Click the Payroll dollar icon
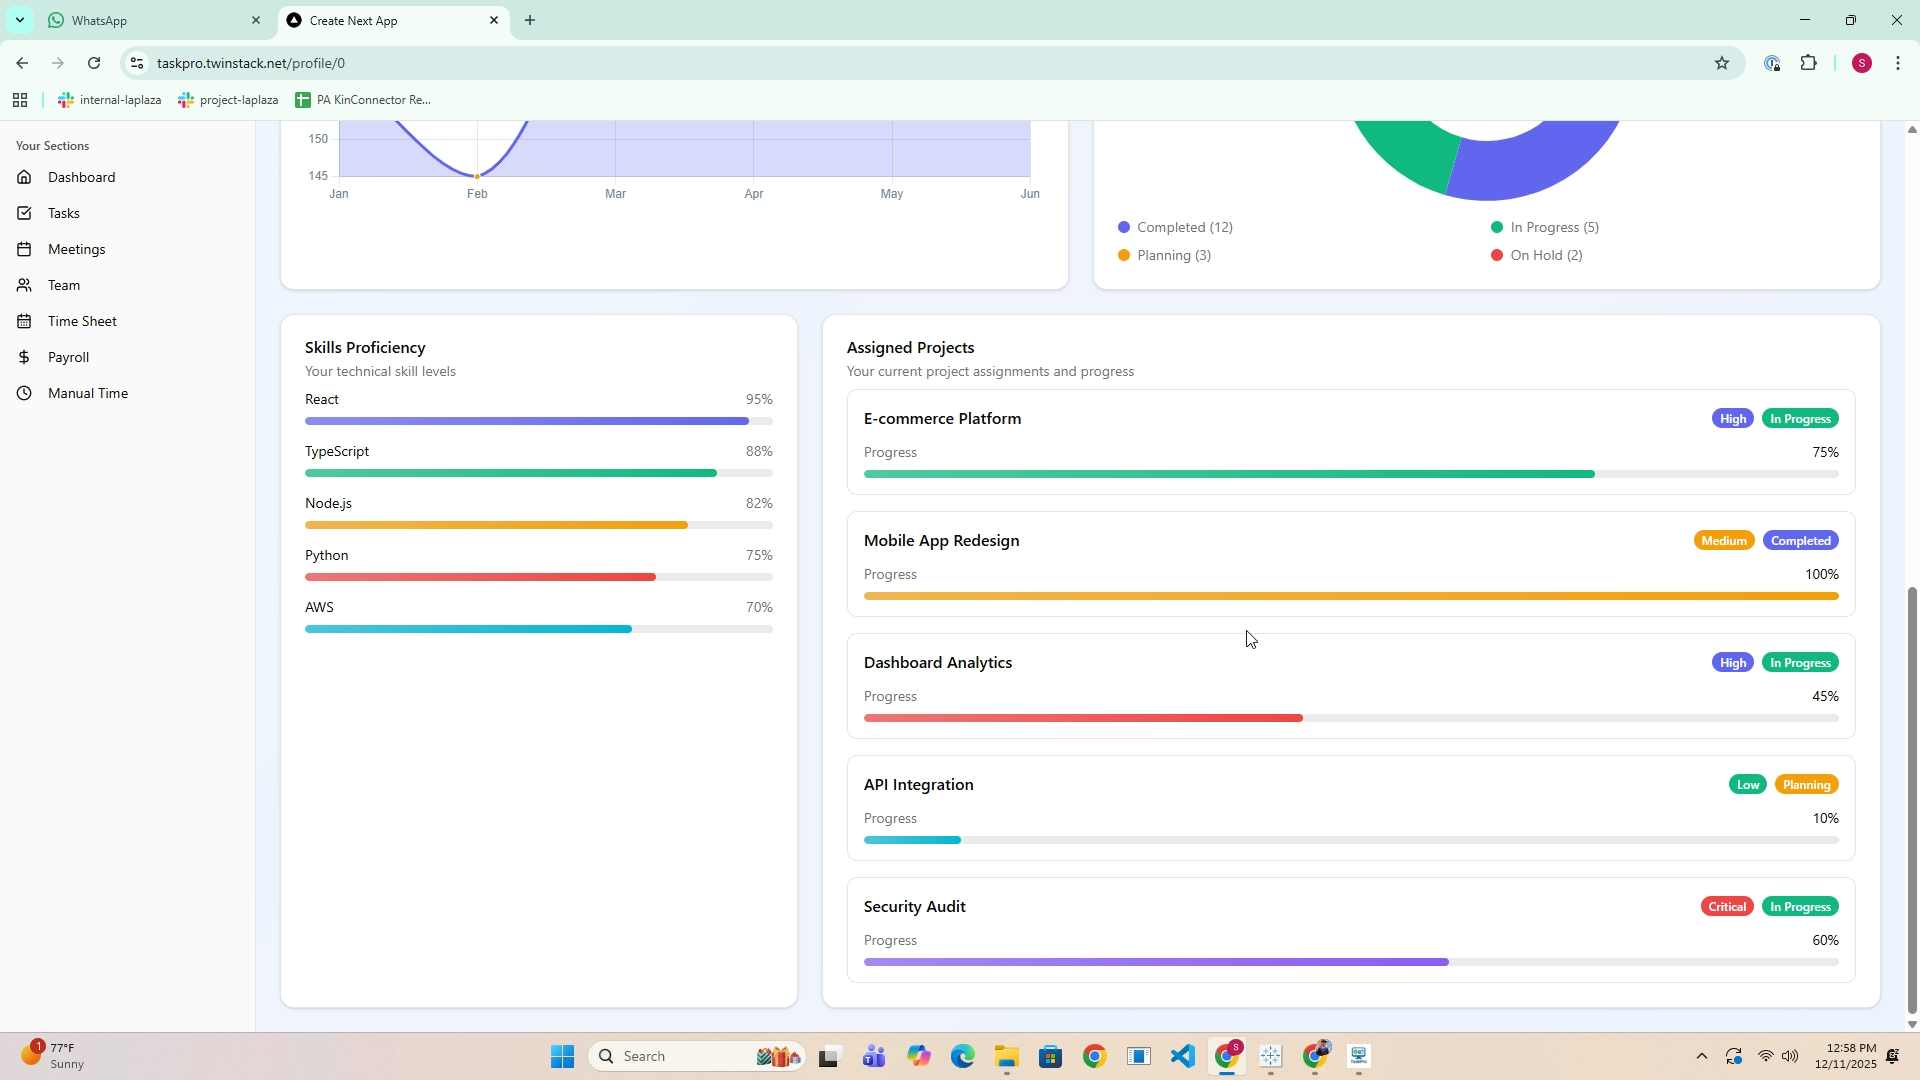The width and height of the screenshot is (1920, 1080). 24,357
